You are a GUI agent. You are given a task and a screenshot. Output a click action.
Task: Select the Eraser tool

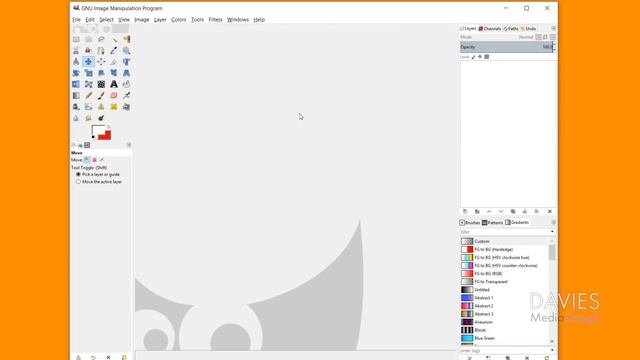(113, 96)
